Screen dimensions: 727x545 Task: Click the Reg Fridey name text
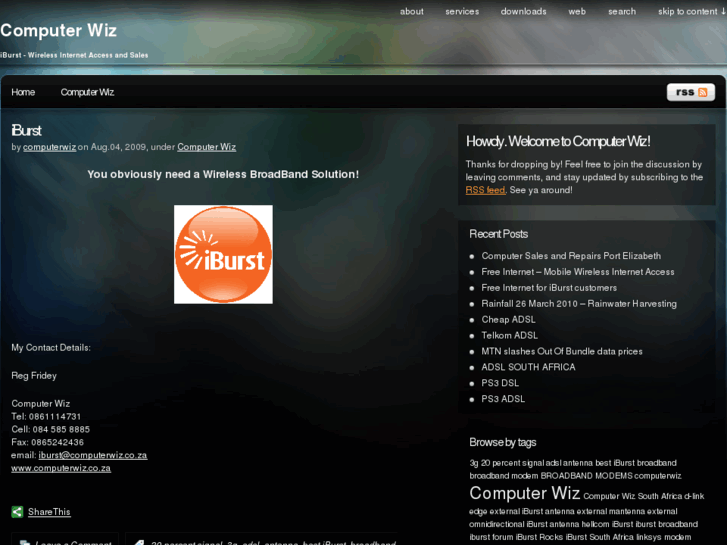[x=34, y=376]
